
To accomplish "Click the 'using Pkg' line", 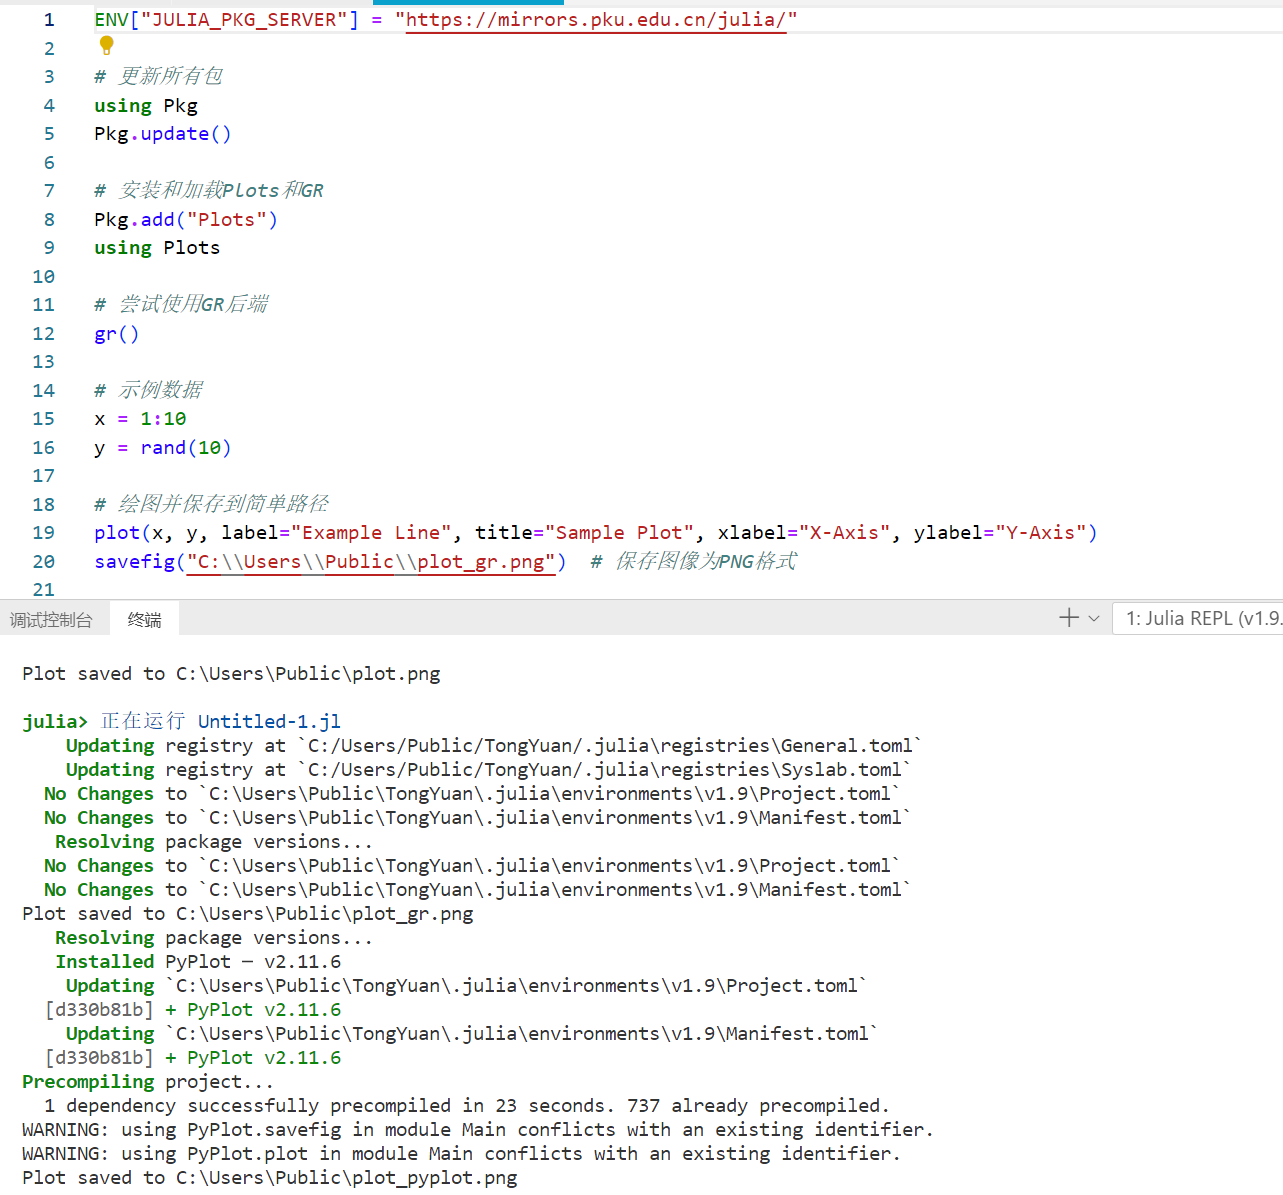I will pos(146,106).
